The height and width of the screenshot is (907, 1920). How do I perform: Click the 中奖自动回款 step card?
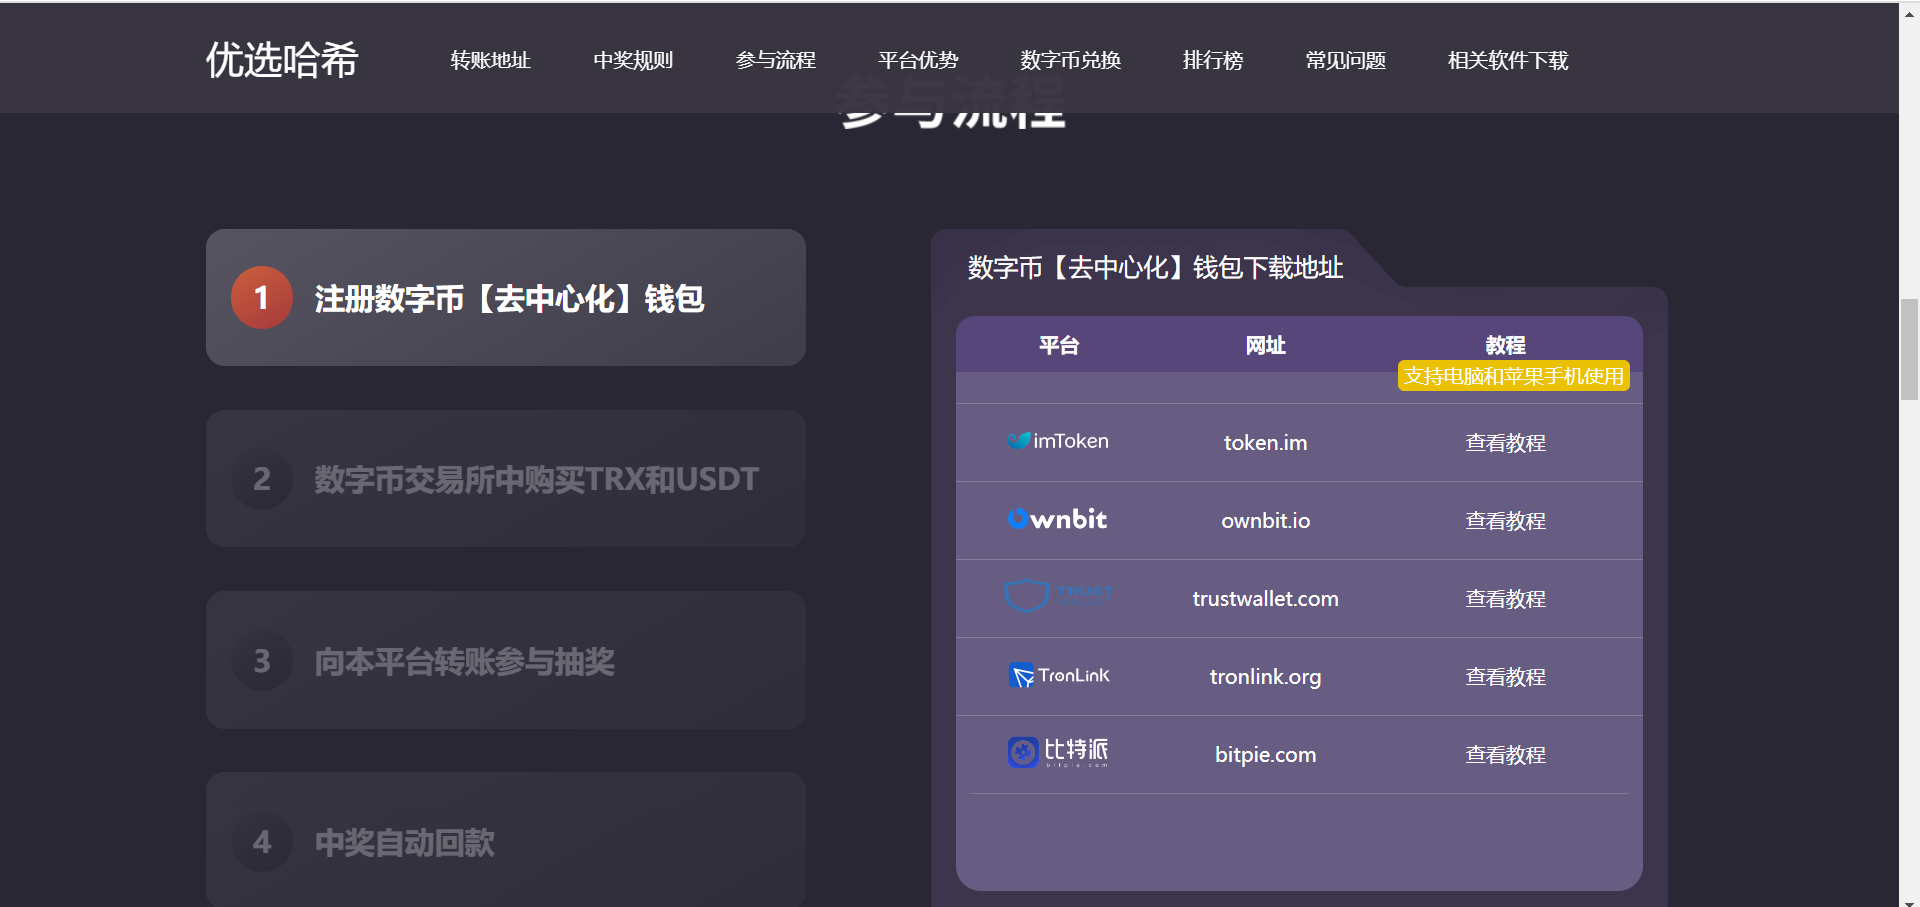[x=505, y=841]
